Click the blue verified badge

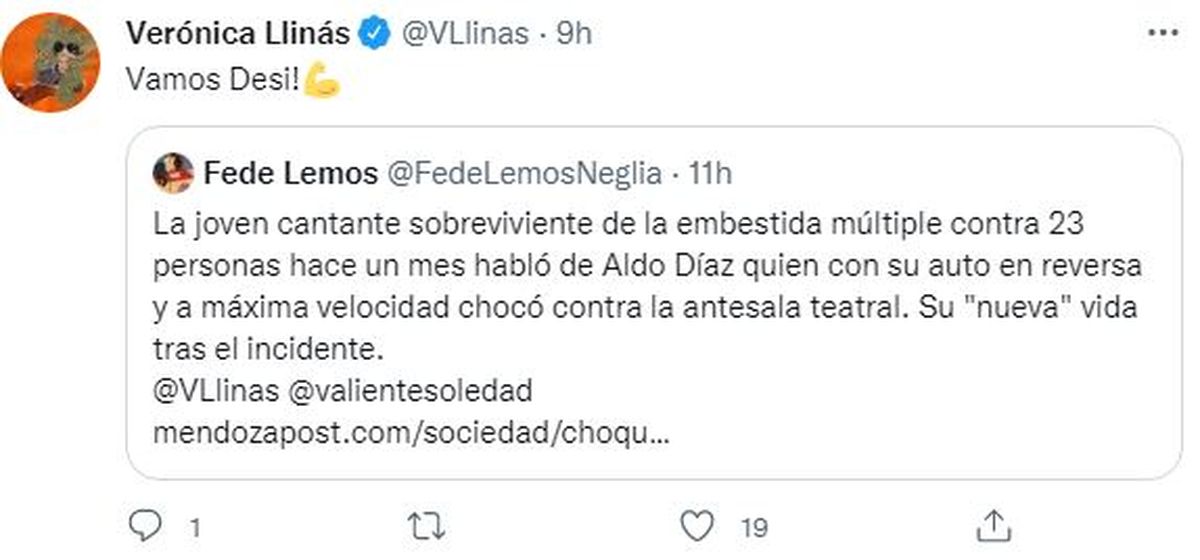(x=375, y=34)
